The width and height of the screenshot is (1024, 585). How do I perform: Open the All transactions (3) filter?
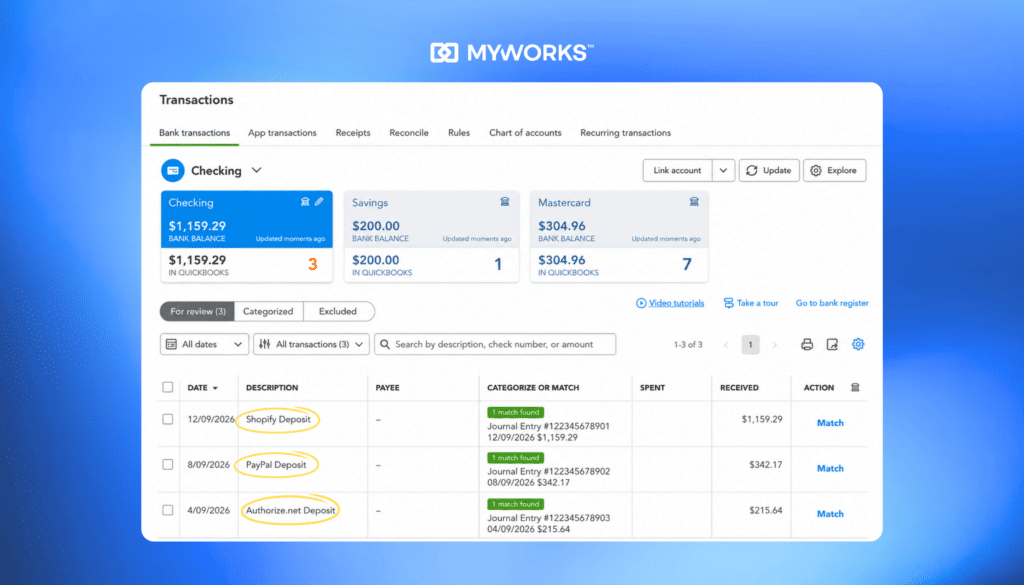click(x=312, y=344)
